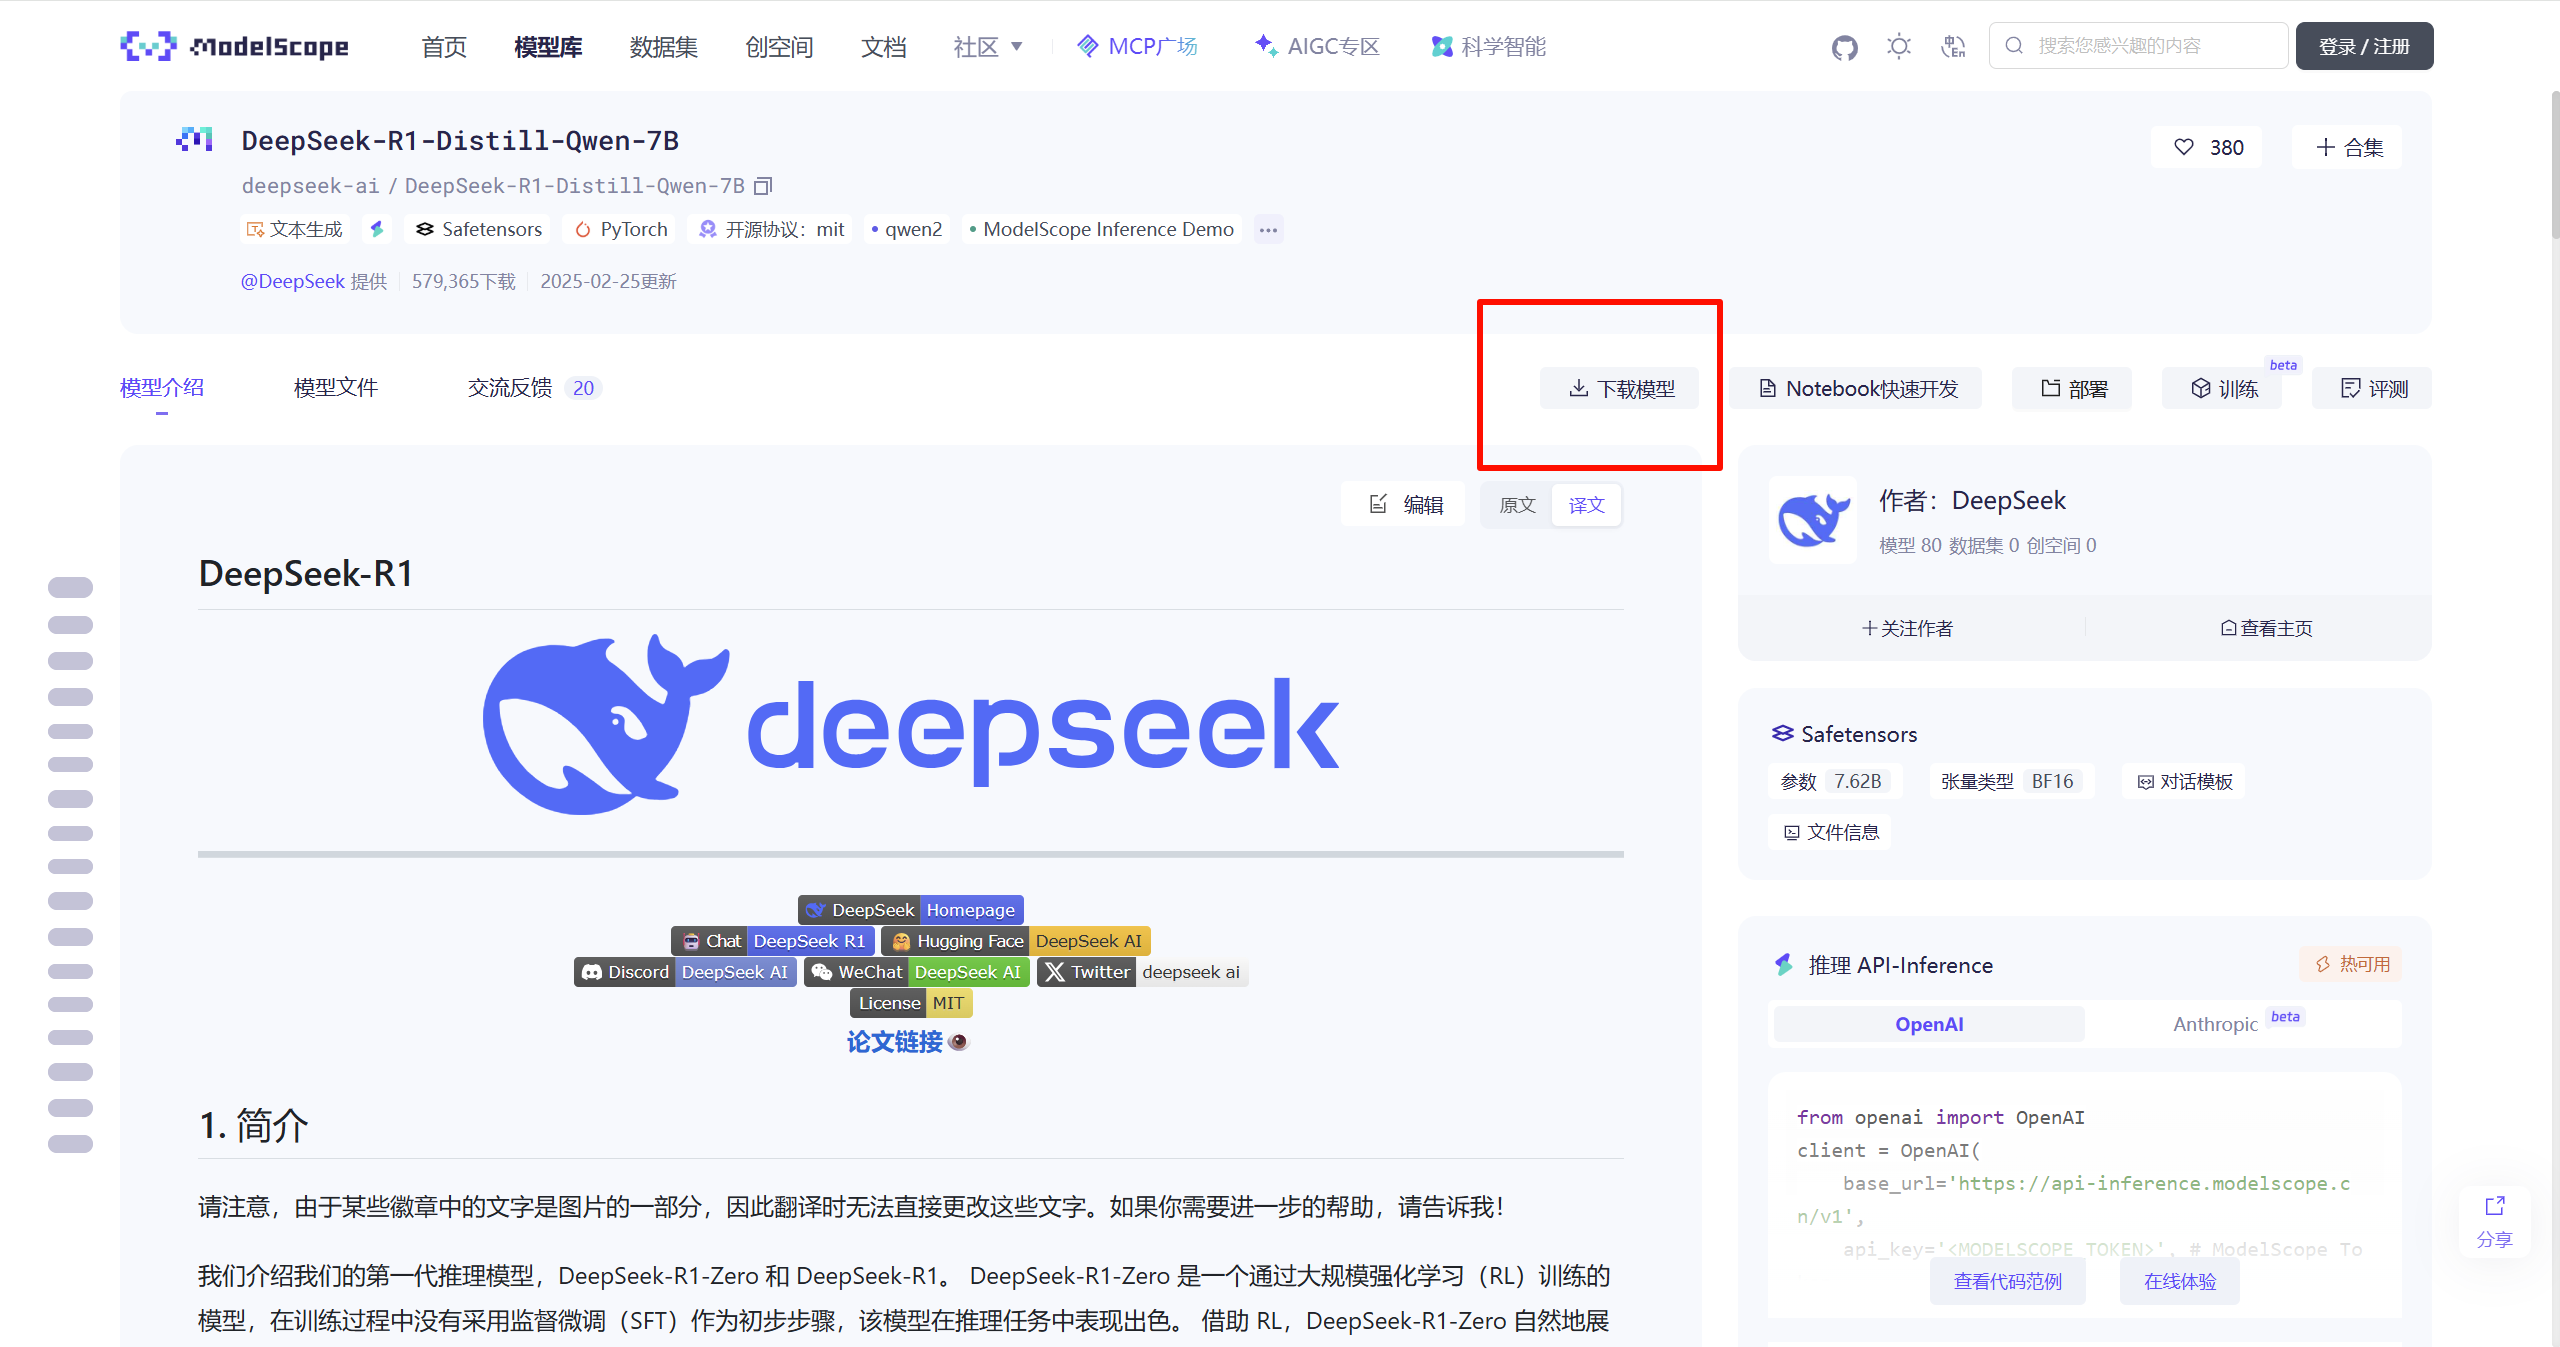Open 数据集 datasets page
Image resolution: width=2560 pixels, height=1347 pixels.
coord(664,46)
